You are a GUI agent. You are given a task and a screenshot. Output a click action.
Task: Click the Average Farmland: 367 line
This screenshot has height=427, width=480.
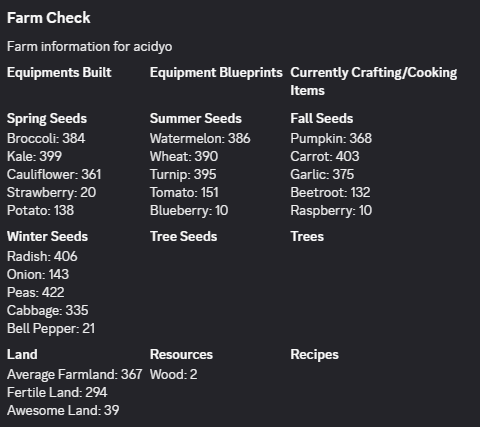tap(75, 374)
